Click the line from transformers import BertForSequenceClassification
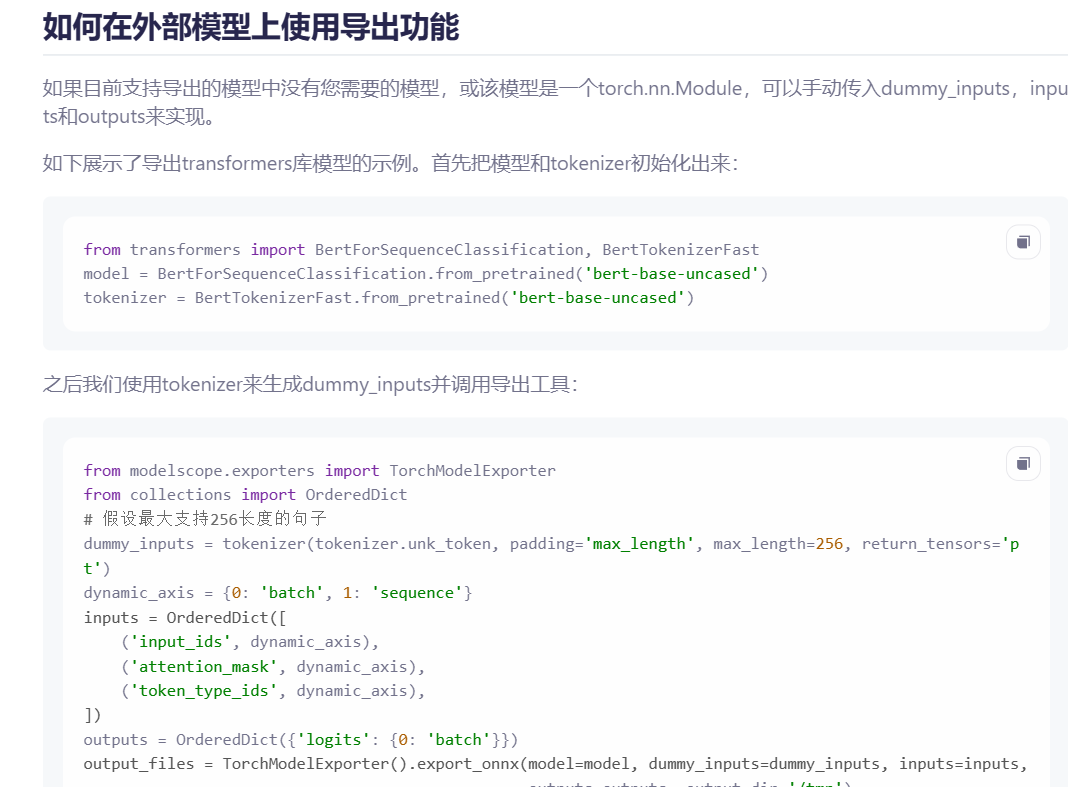This screenshot has width=1068, height=787. 421,249
